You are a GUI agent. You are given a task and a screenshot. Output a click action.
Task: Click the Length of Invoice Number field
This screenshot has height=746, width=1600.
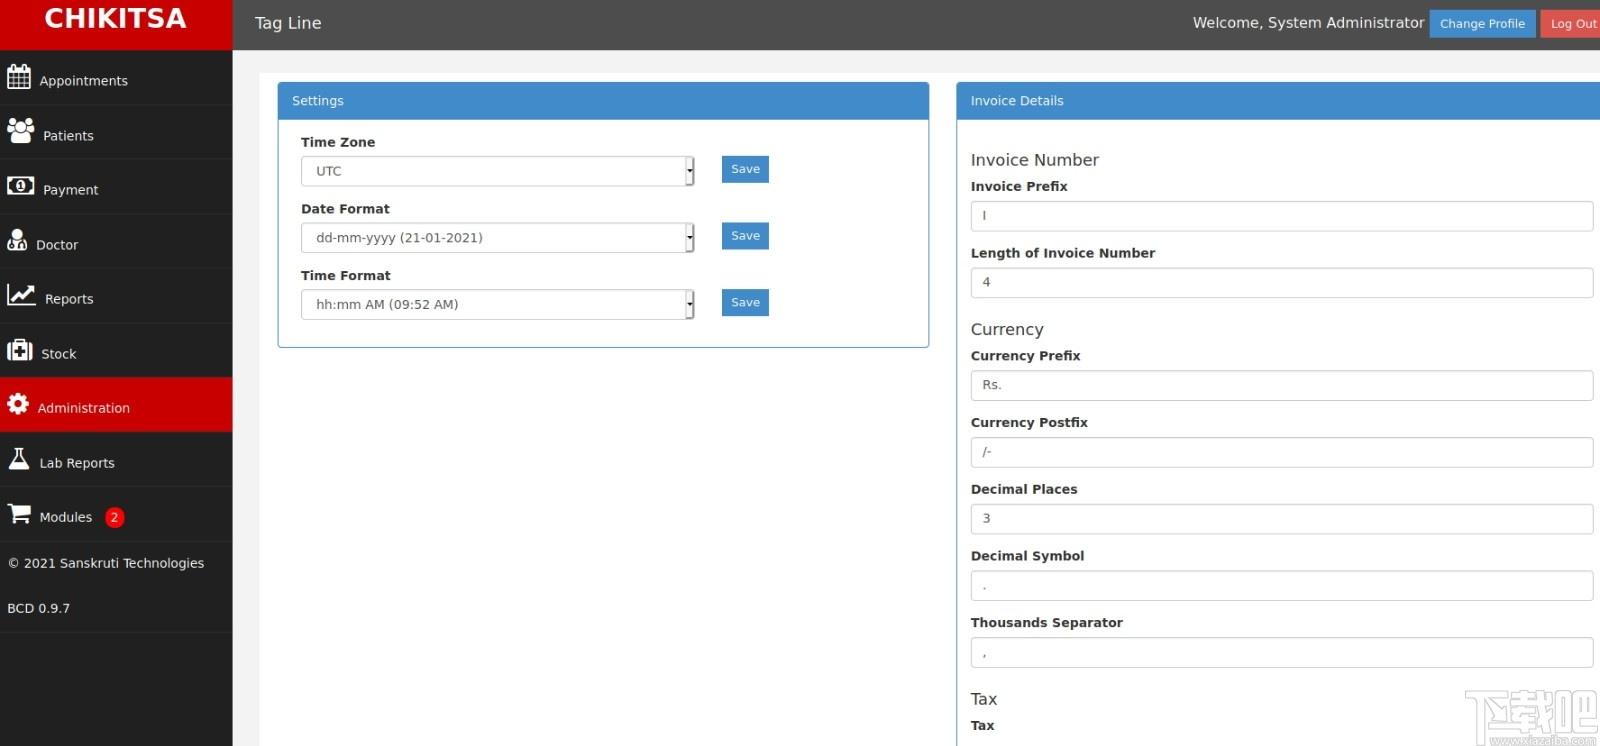(x=1282, y=283)
